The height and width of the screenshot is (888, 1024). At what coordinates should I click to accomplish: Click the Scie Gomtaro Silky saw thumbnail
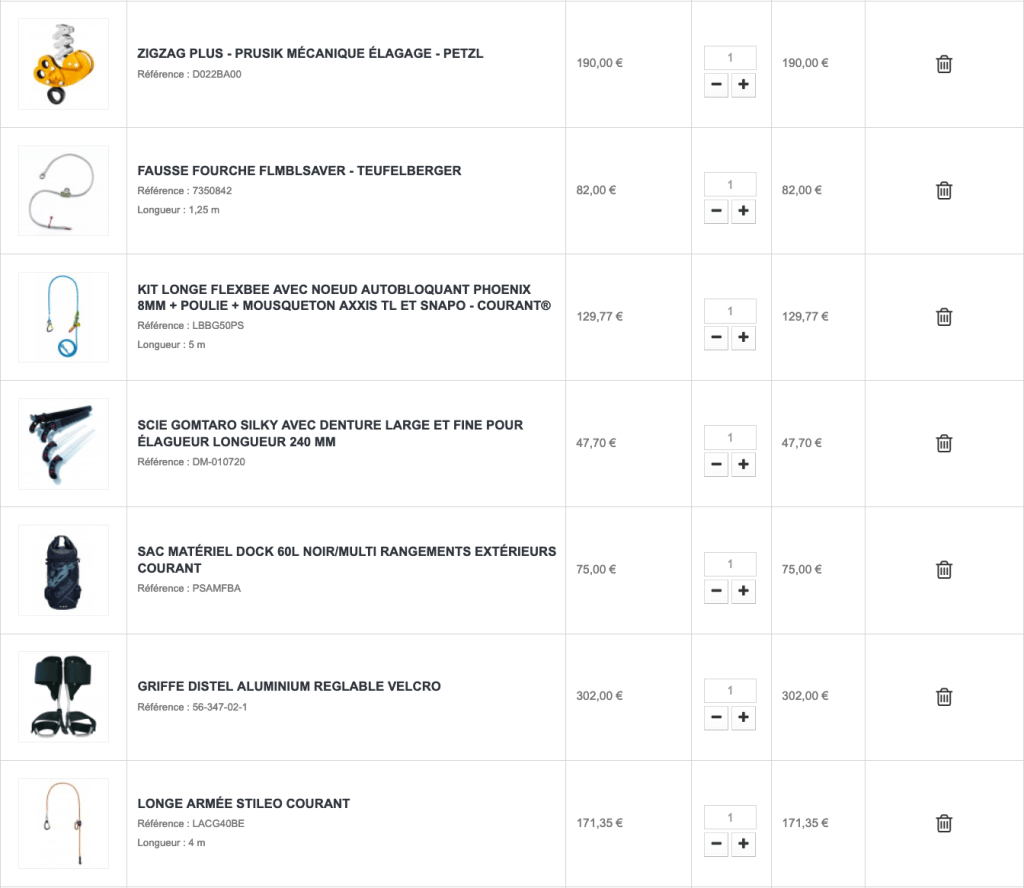(x=64, y=443)
